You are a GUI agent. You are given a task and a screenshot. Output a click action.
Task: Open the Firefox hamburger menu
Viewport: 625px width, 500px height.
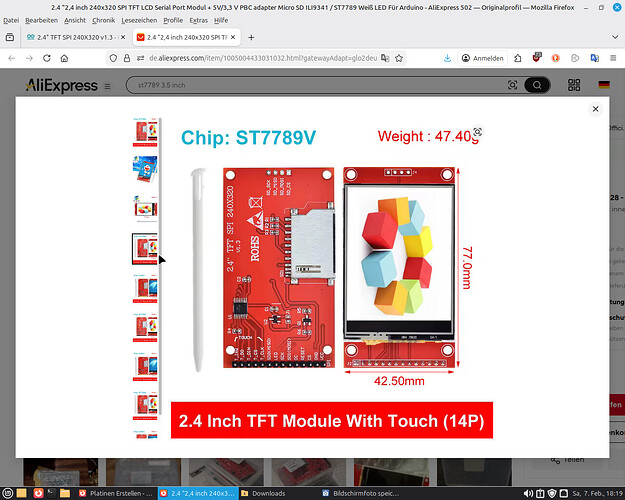613,59
